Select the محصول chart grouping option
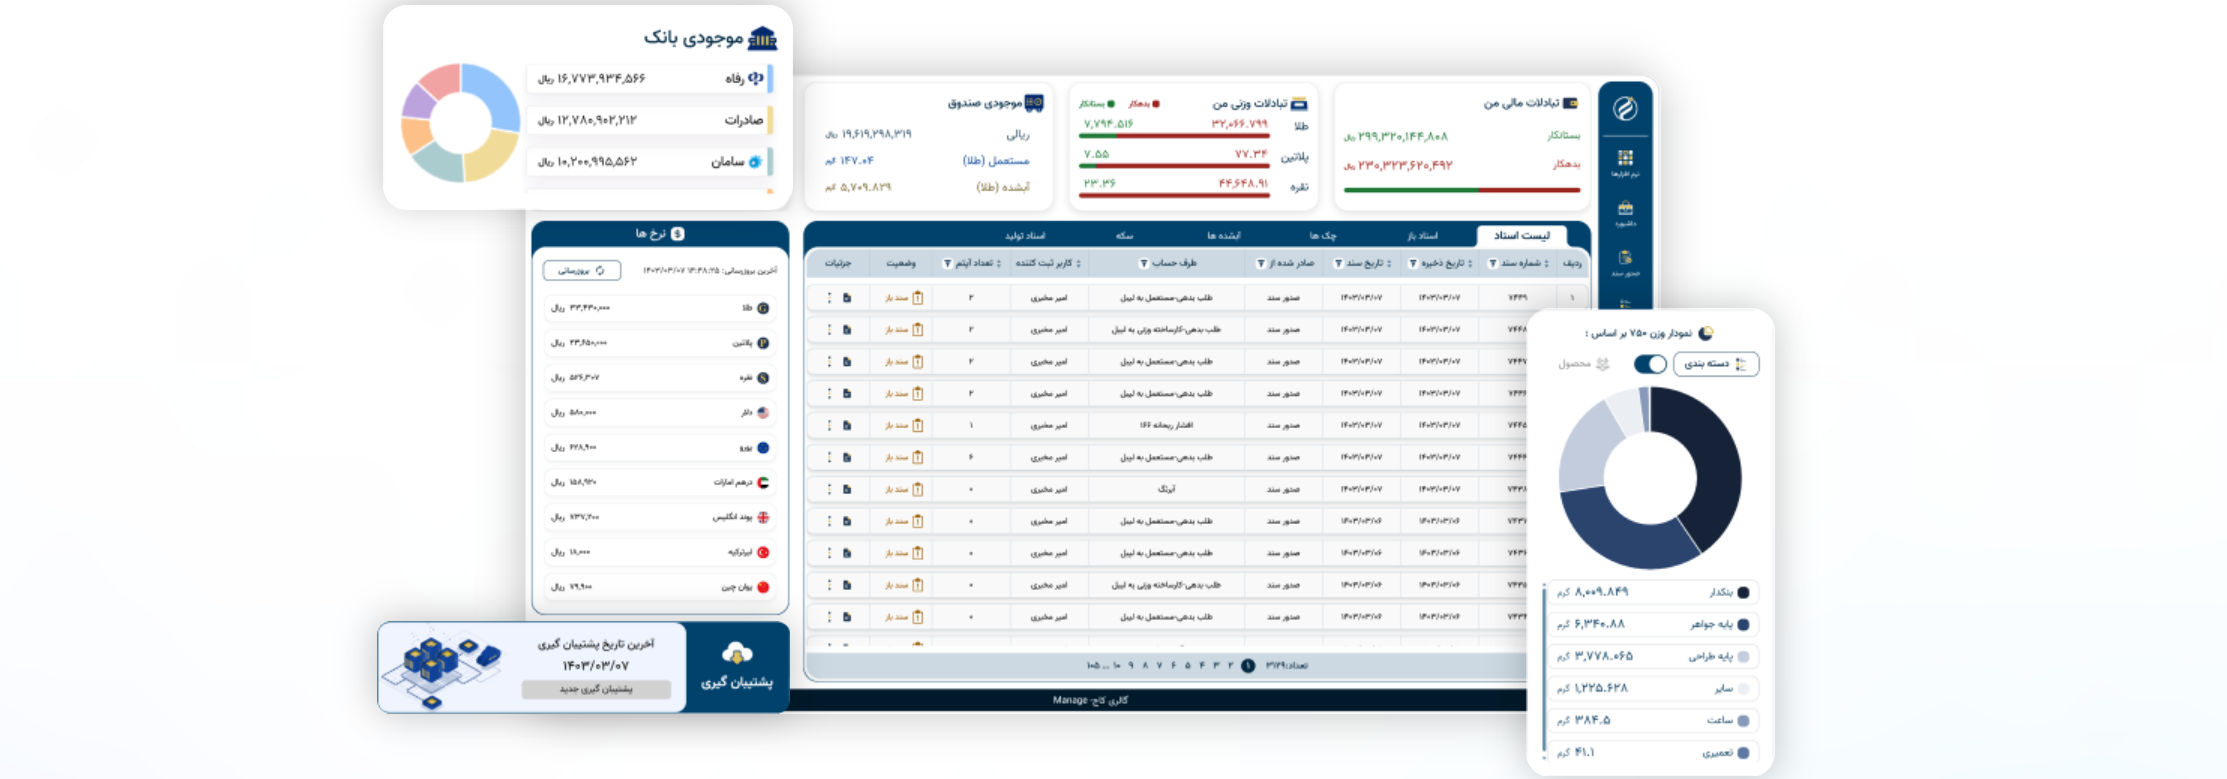The height and width of the screenshot is (779, 2227). (1583, 364)
